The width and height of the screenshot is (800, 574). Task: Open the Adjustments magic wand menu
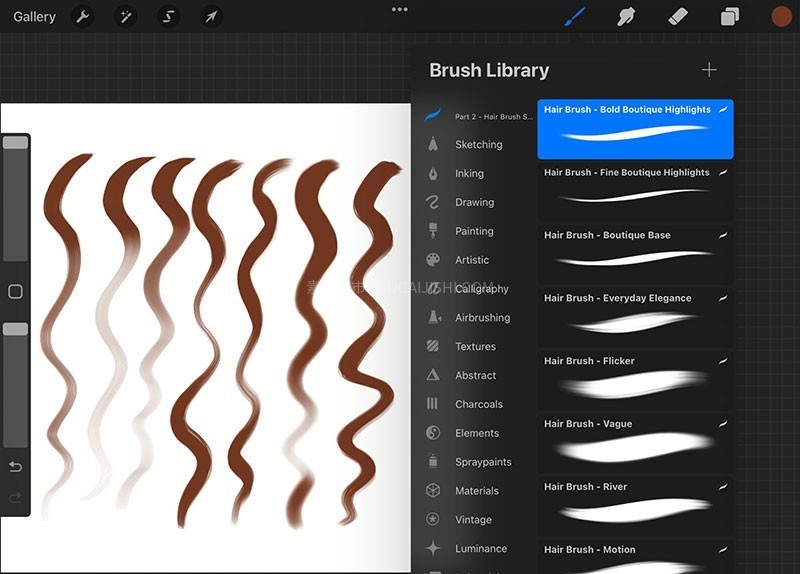126,17
